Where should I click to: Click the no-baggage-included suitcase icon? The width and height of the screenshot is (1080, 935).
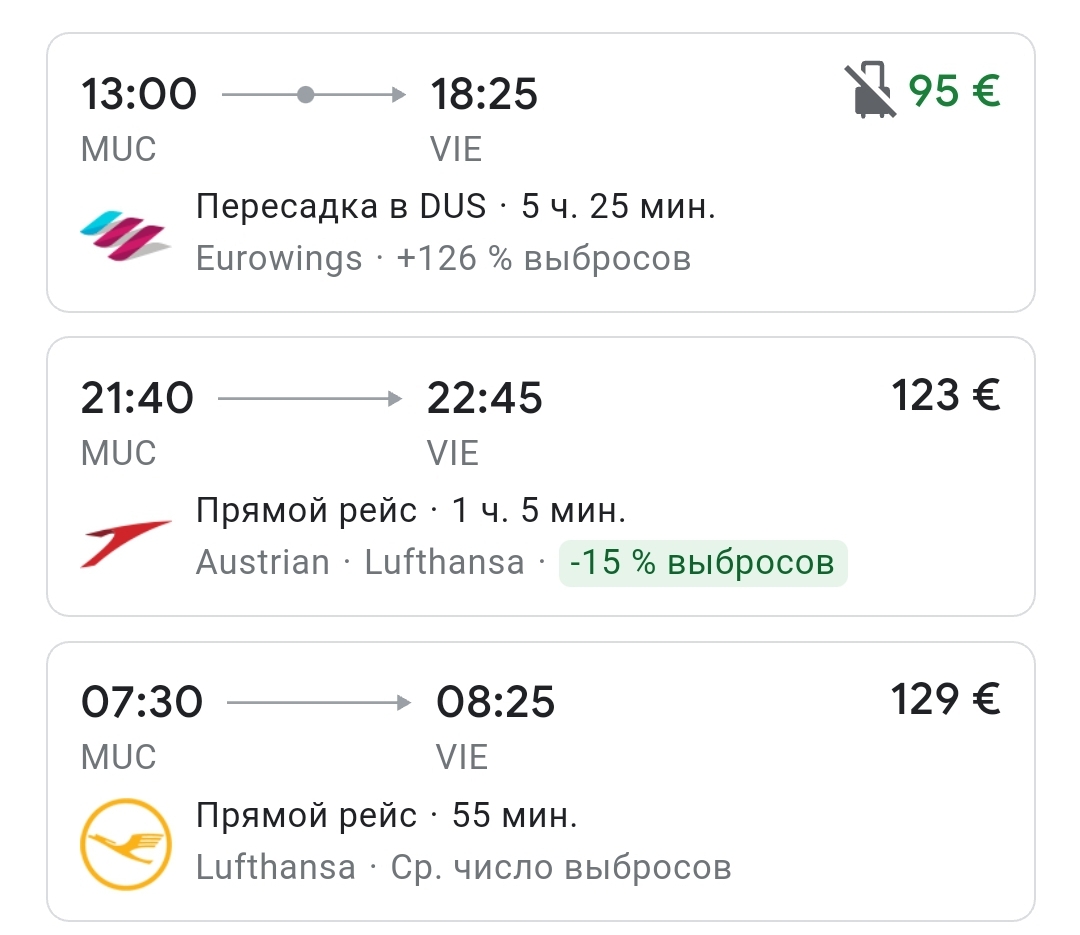click(869, 92)
